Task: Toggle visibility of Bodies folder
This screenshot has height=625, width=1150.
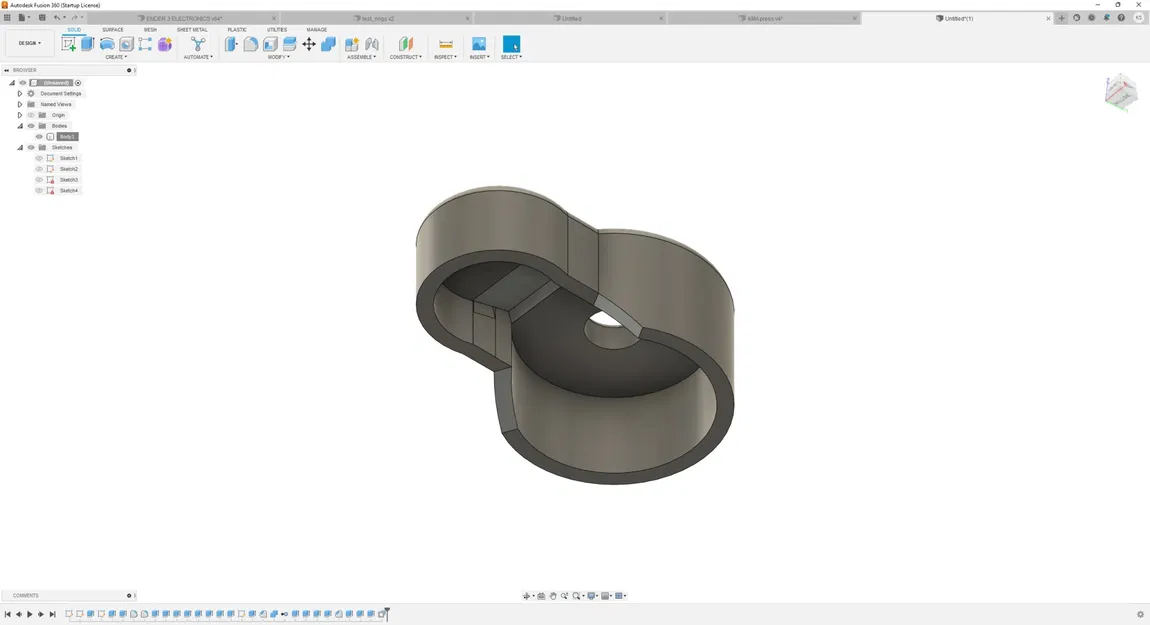Action: [x=31, y=126]
